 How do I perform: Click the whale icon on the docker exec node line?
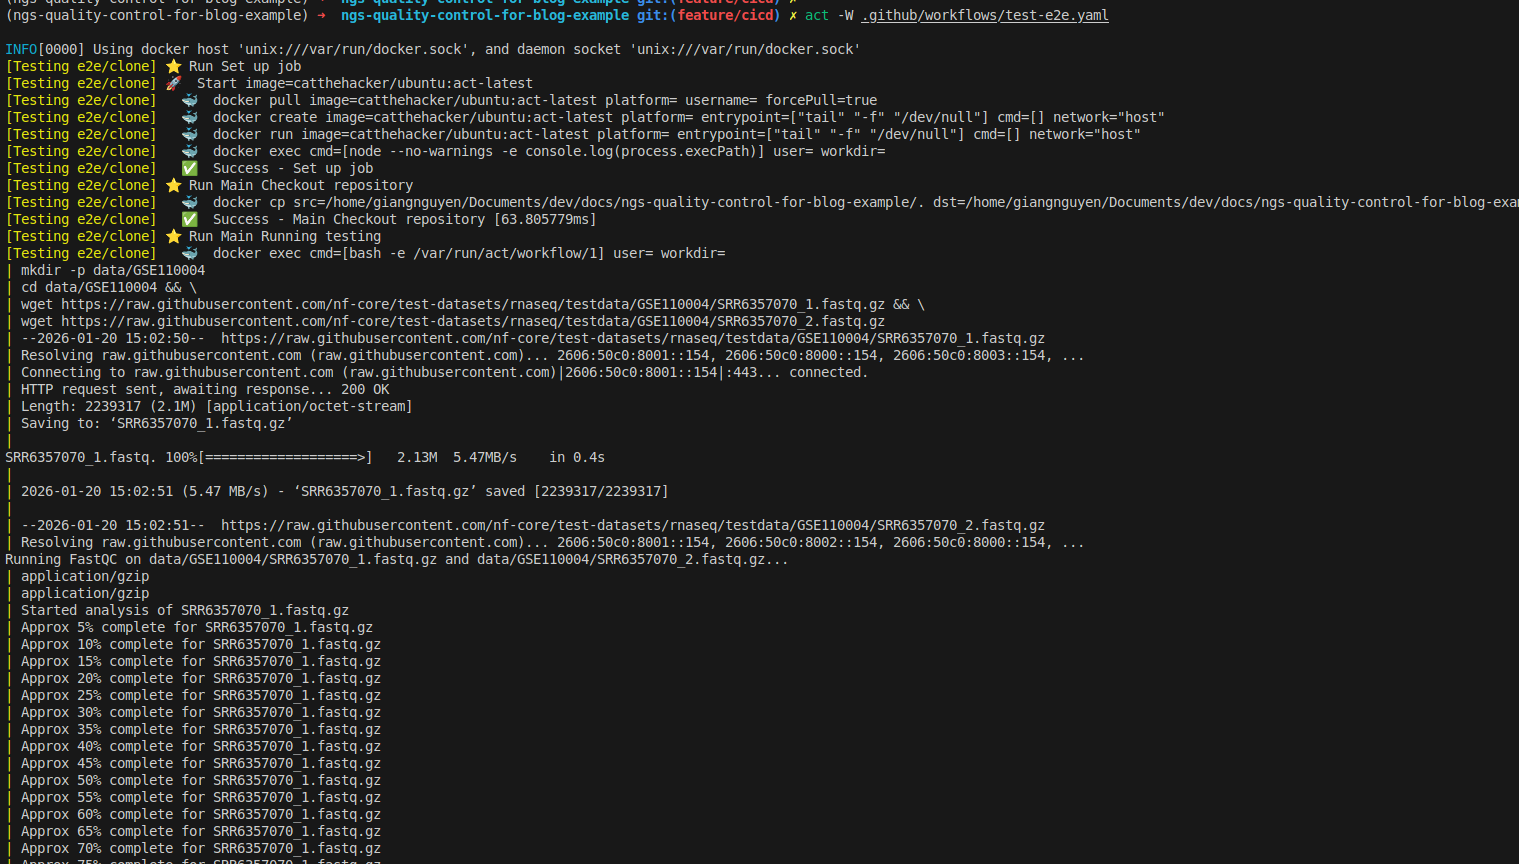coord(189,151)
